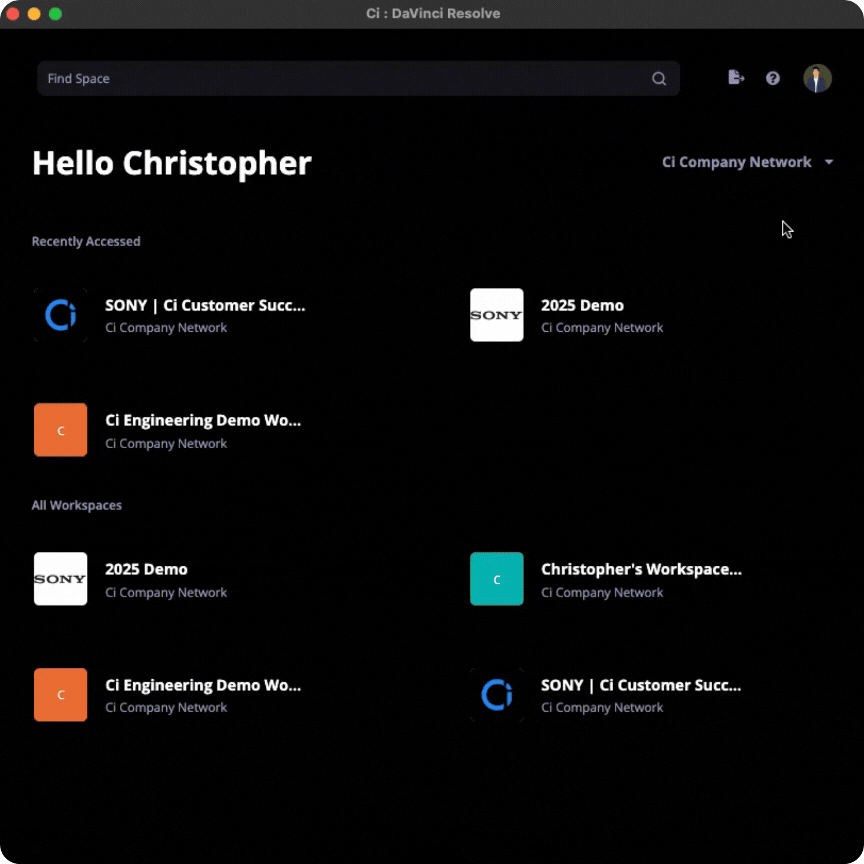Viewport: 864px width, 864px height.
Task: Close the Ci : DaVinci Resolve window
Action: tap(13, 14)
